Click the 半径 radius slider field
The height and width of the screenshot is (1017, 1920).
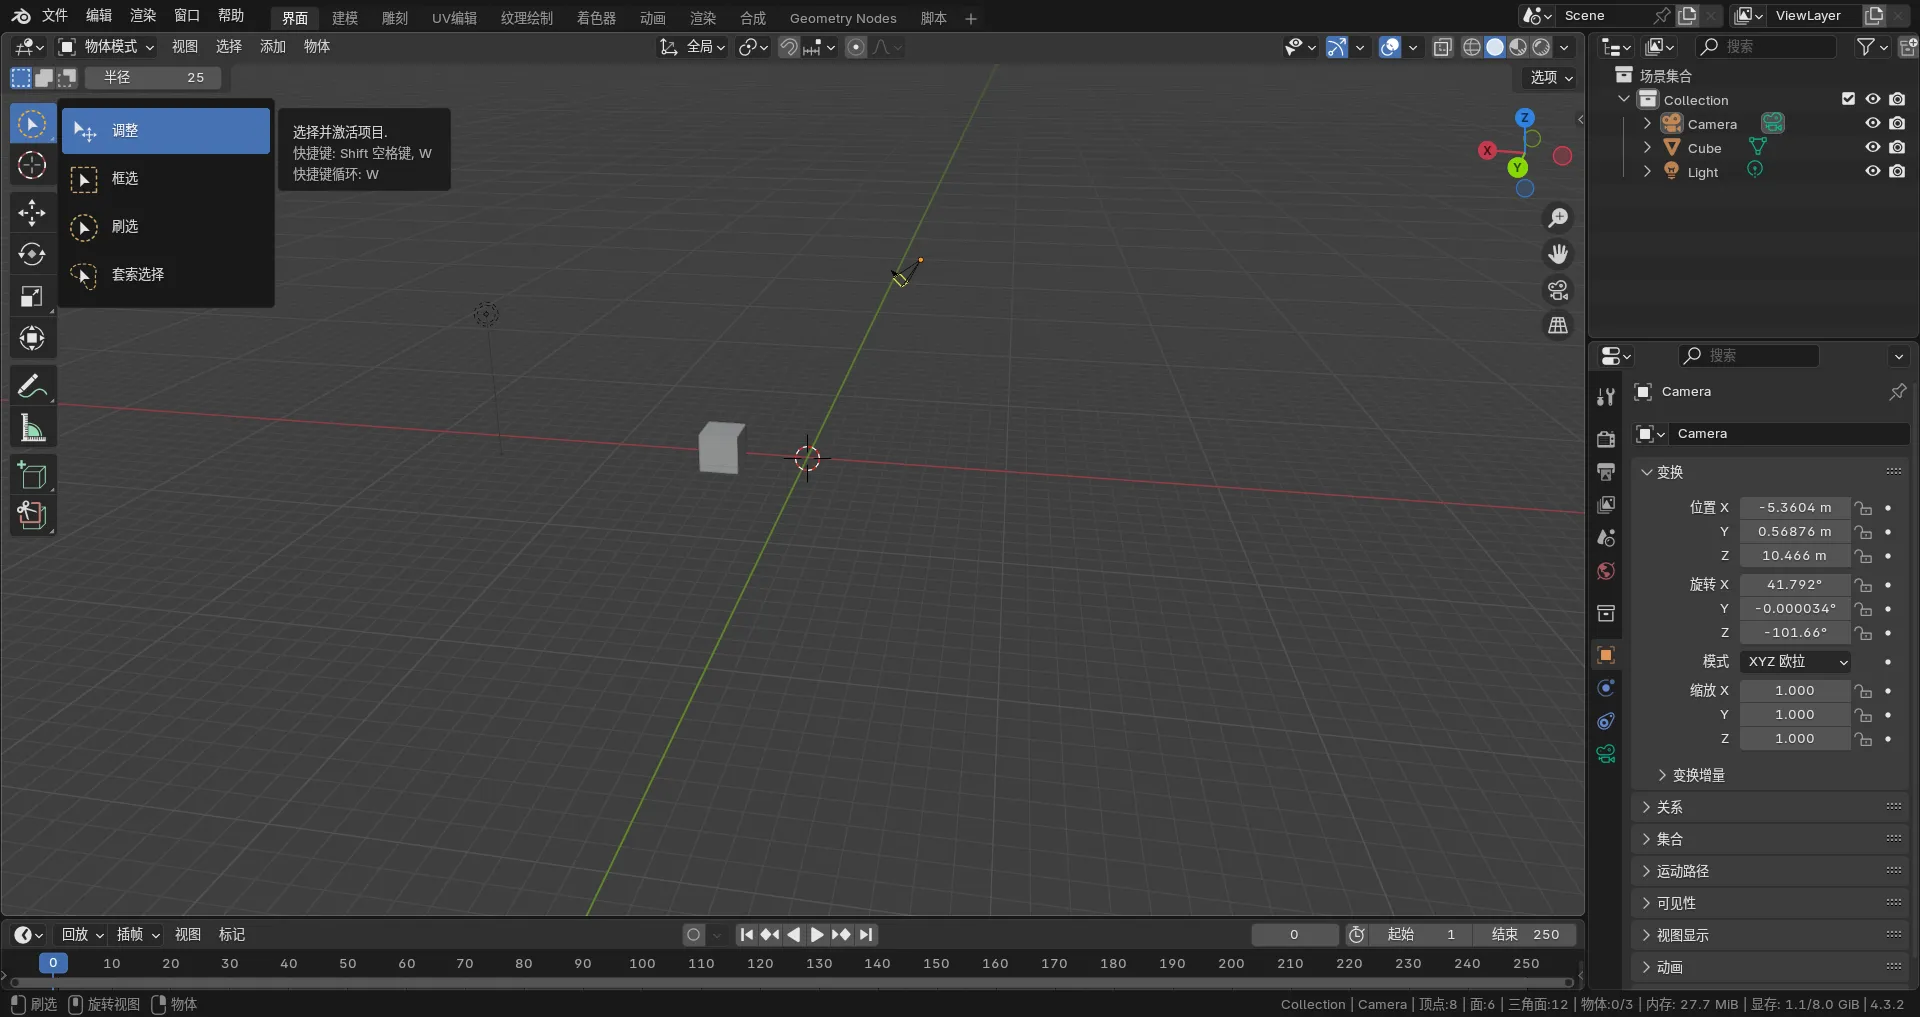154,77
